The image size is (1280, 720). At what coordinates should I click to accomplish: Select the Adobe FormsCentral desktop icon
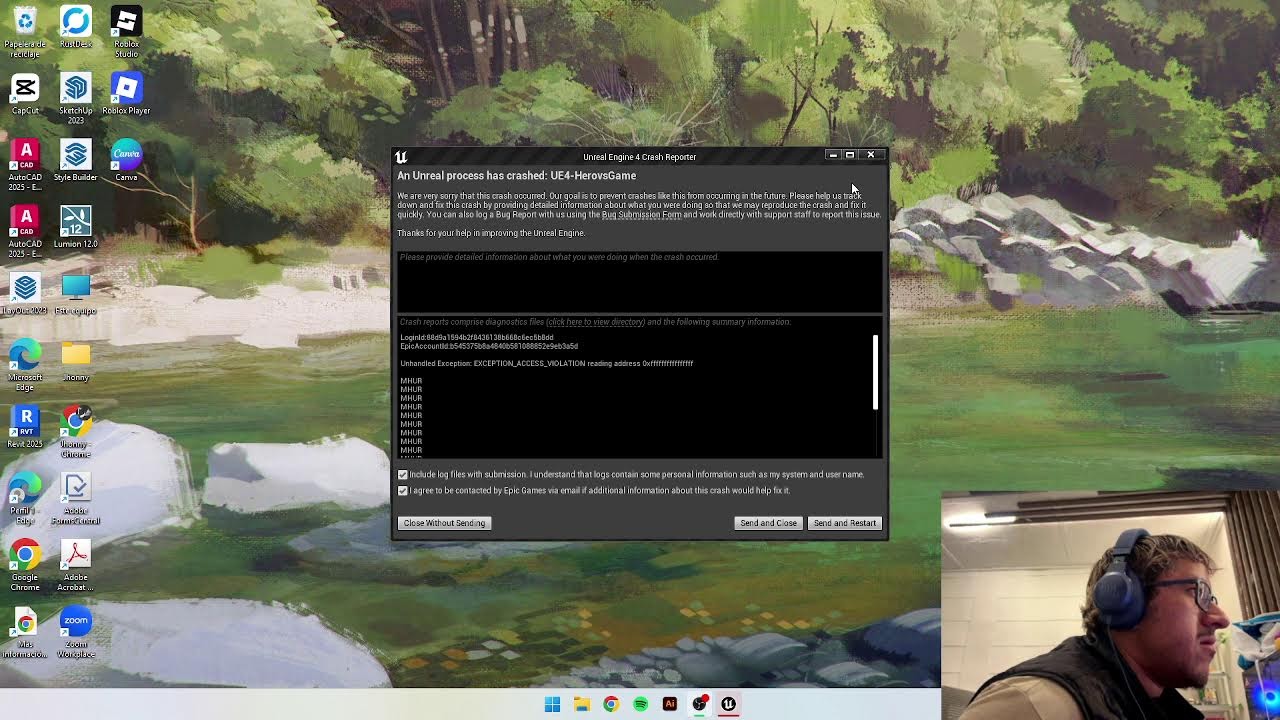(76, 498)
